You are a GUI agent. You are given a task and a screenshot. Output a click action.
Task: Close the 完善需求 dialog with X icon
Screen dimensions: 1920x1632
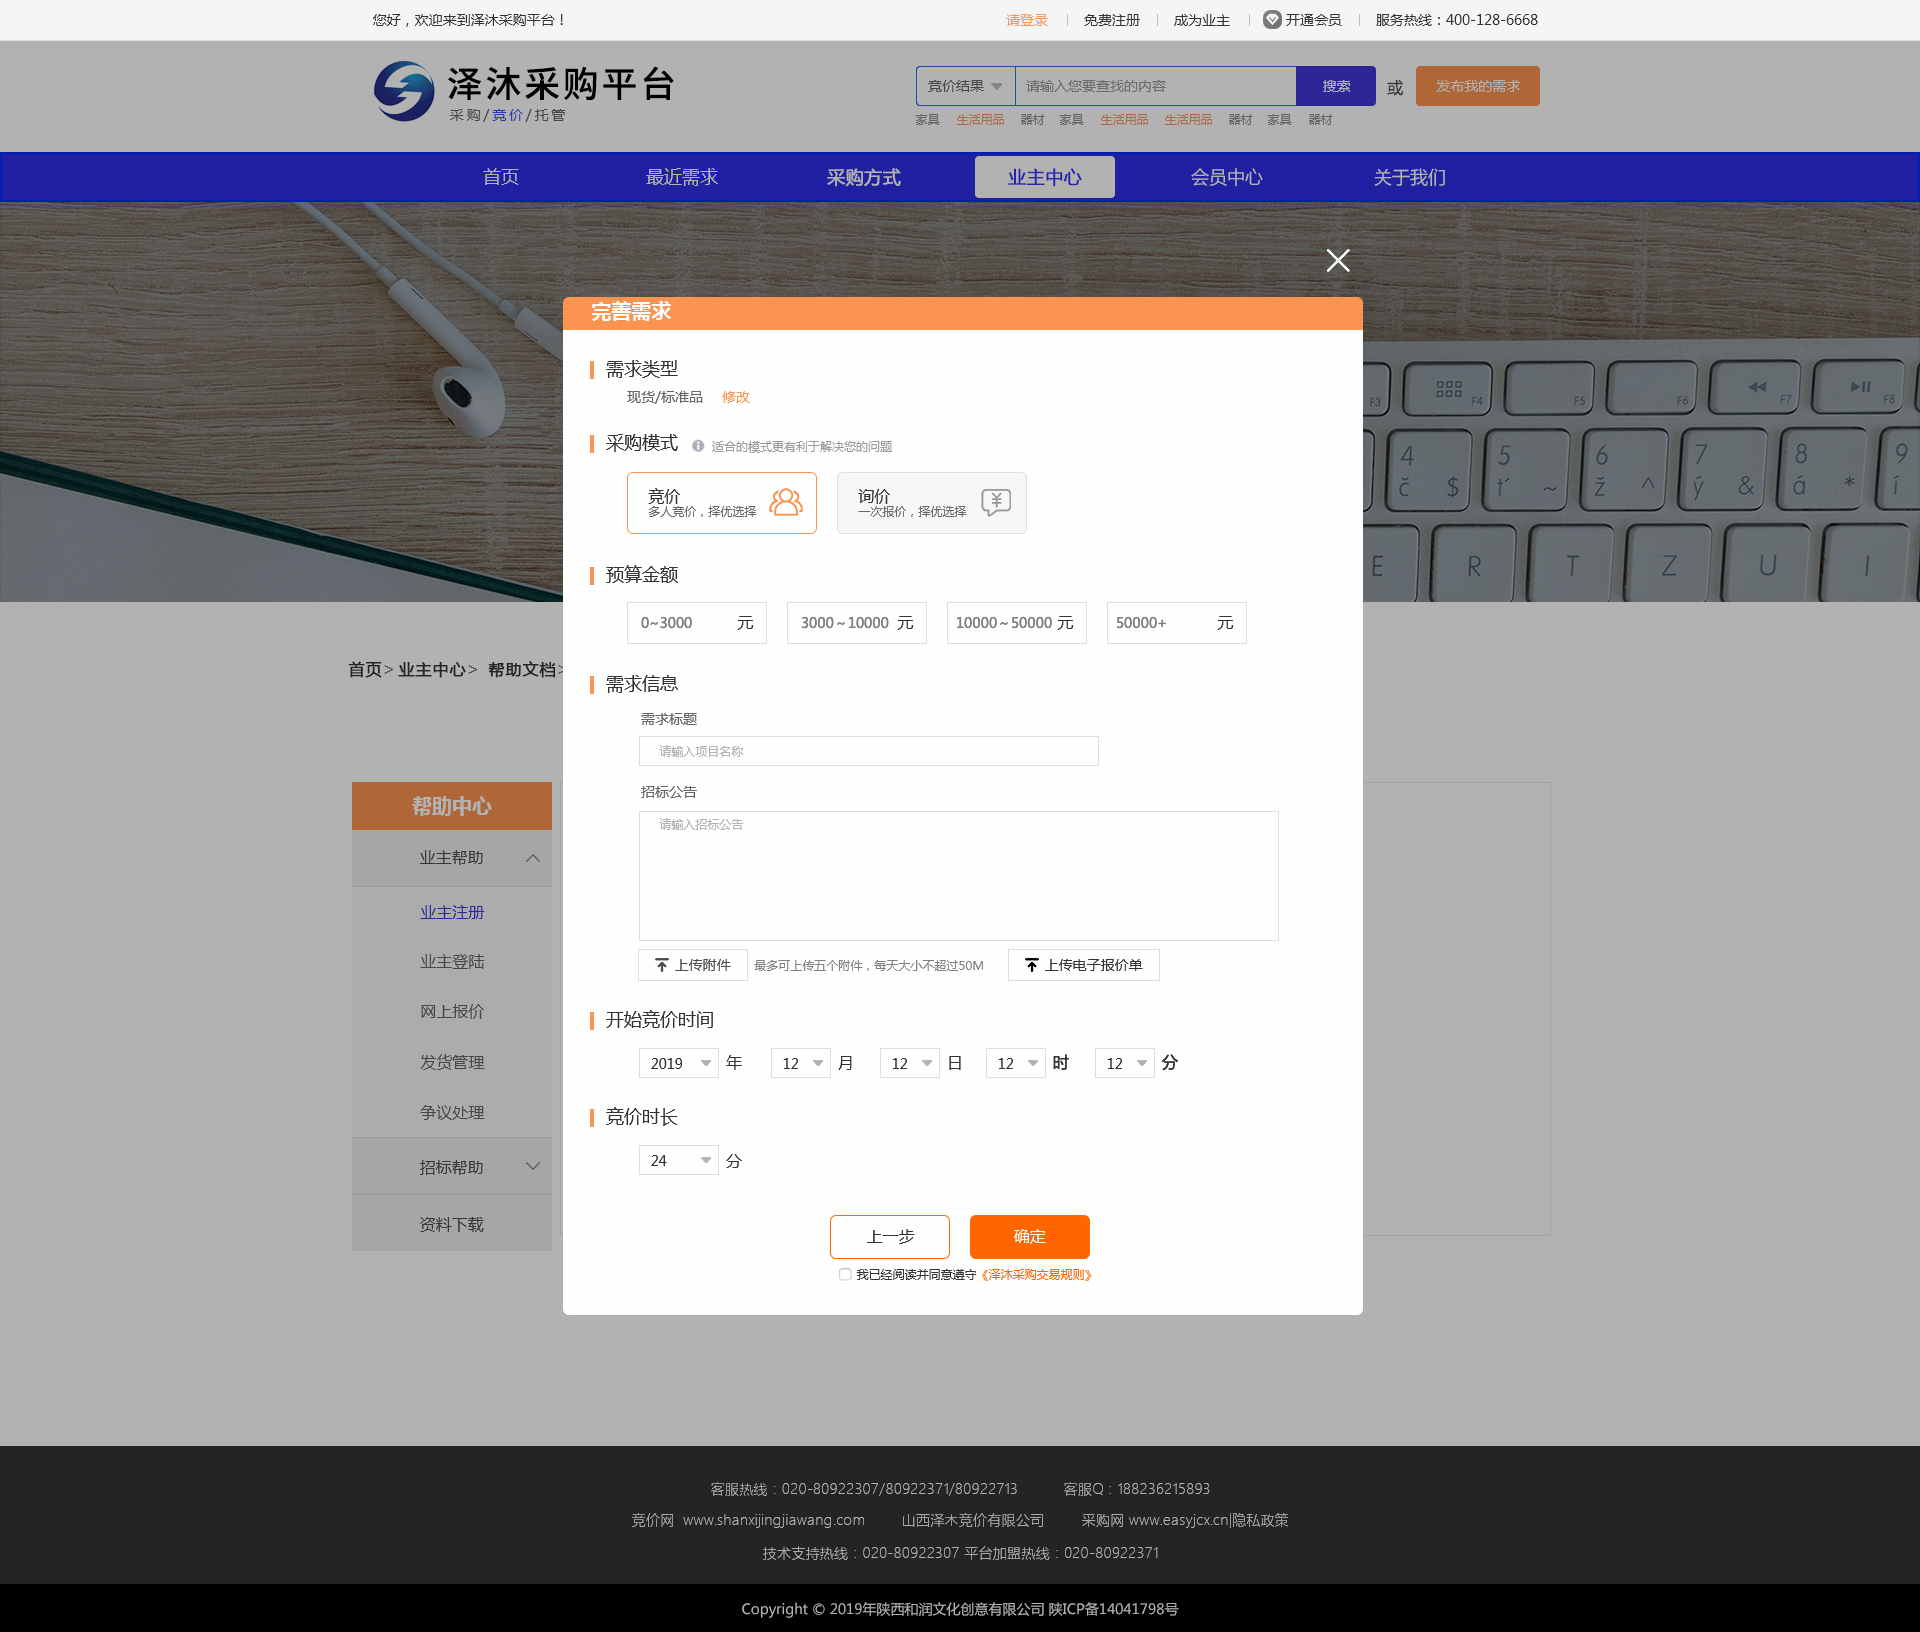click(1337, 261)
